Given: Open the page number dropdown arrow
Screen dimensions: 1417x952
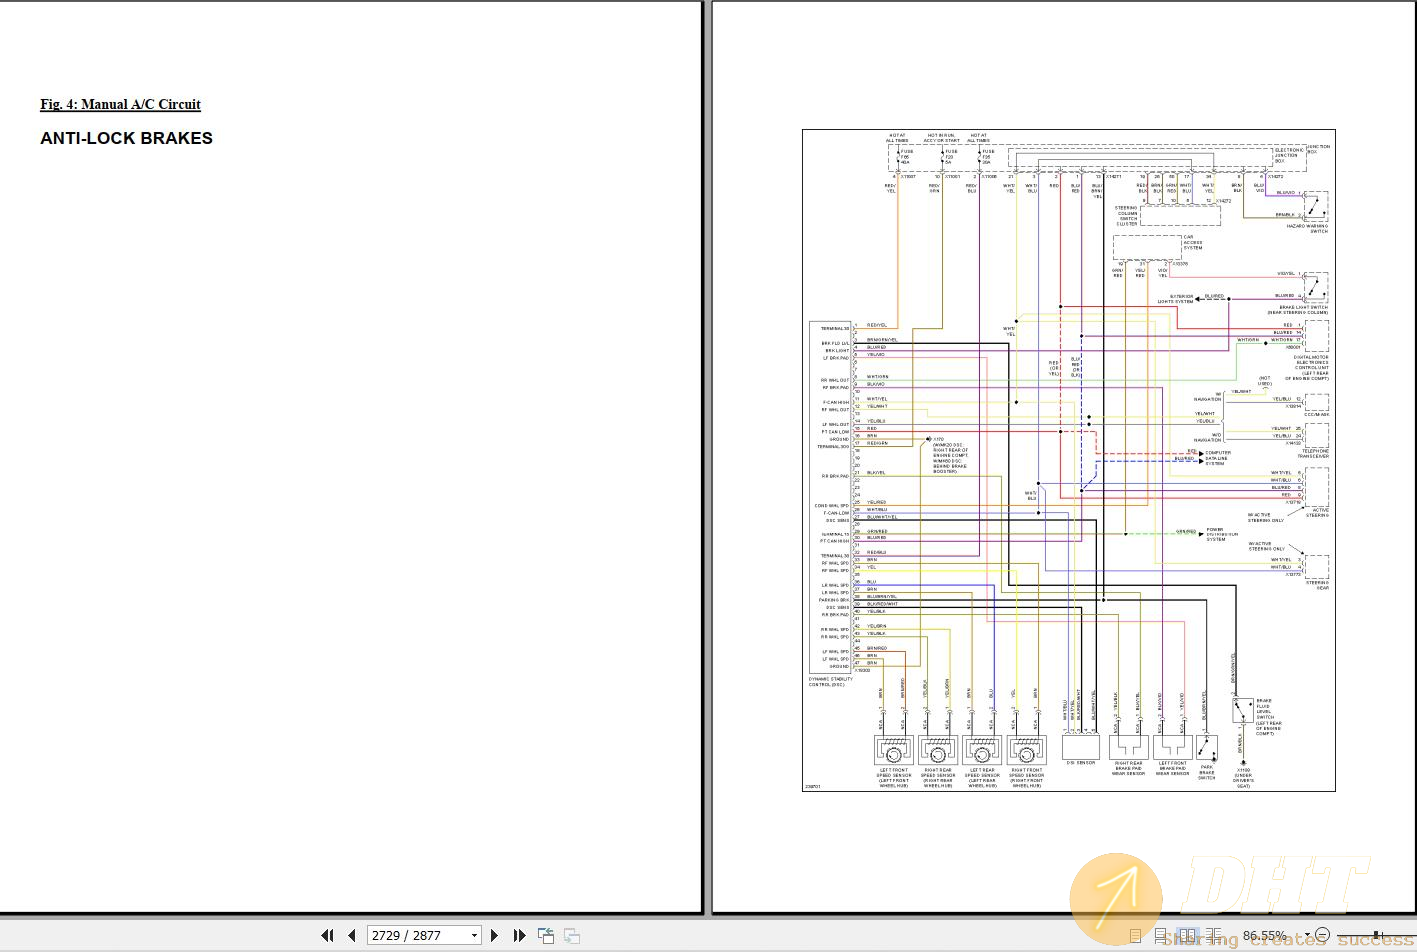Looking at the screenshot, I should click(475, 936).
